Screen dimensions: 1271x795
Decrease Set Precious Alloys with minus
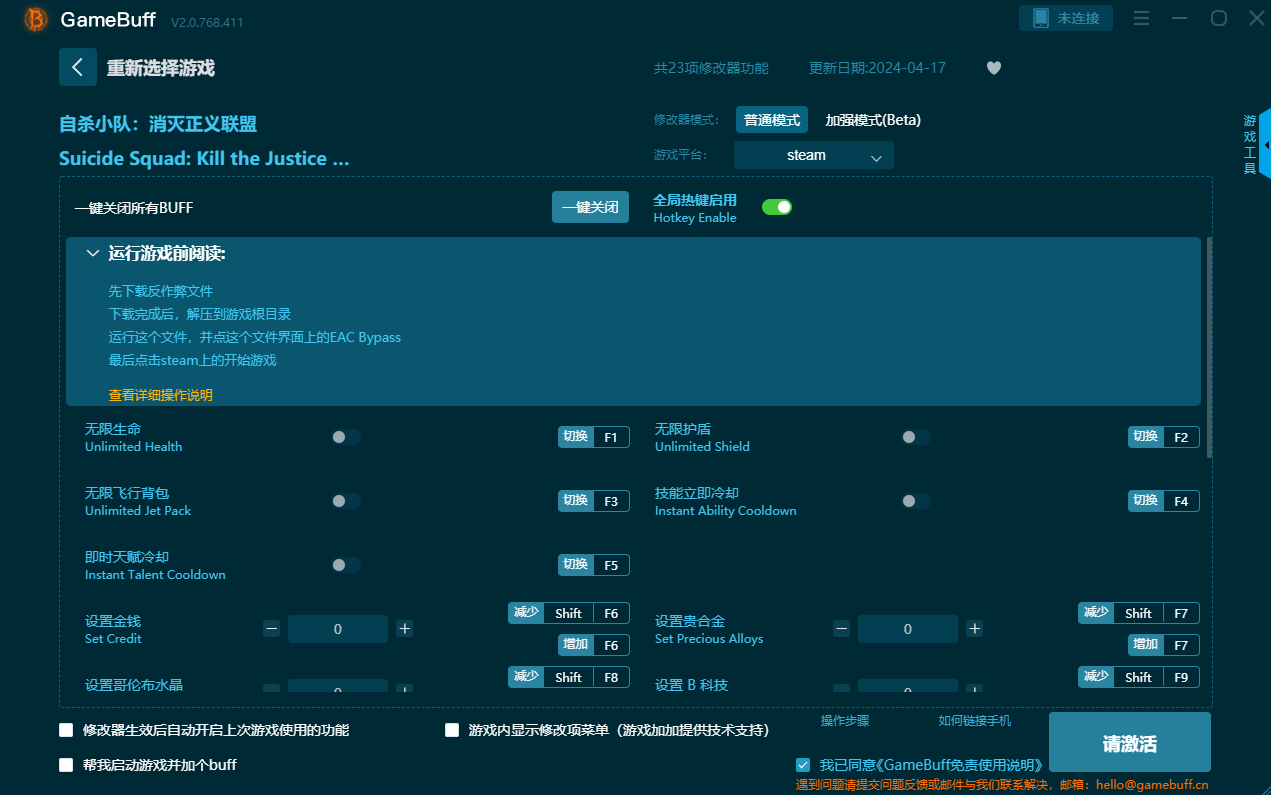[x=842, y=629]
